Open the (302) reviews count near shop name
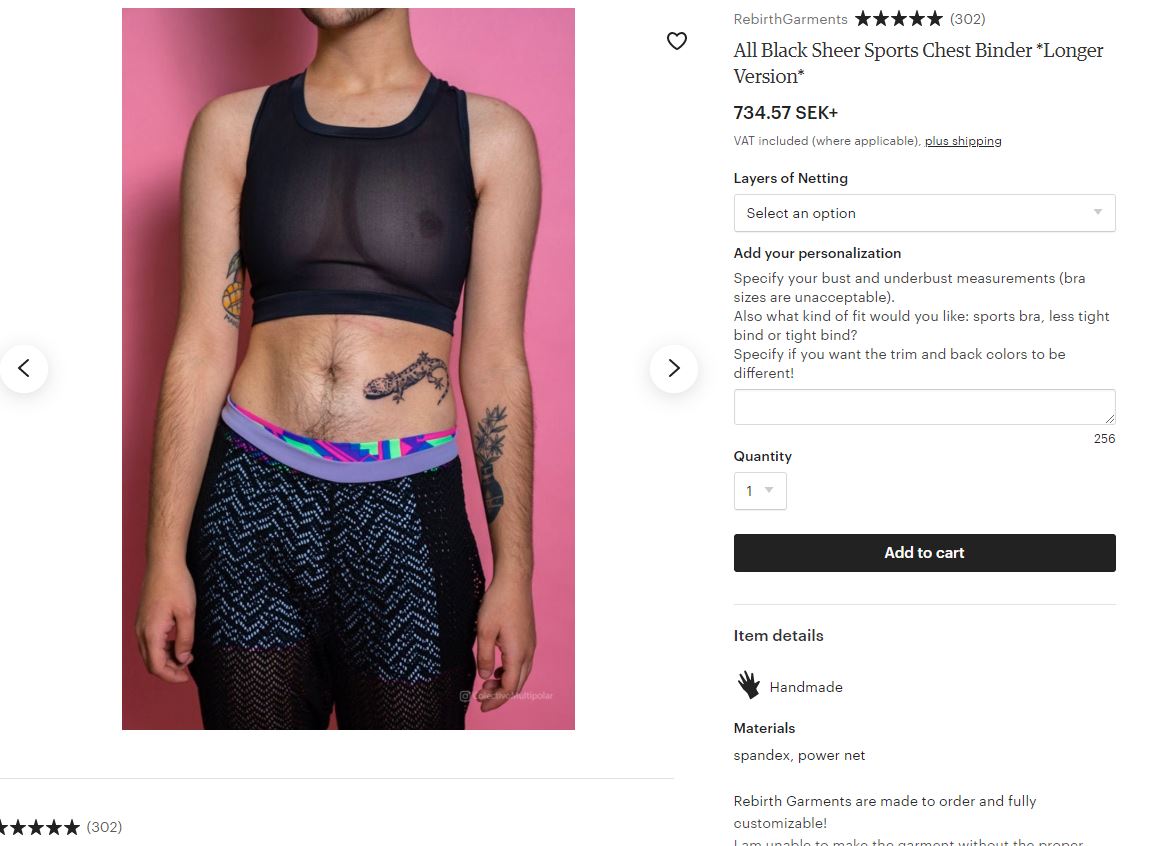1152x846 pixels. [967, 19]
